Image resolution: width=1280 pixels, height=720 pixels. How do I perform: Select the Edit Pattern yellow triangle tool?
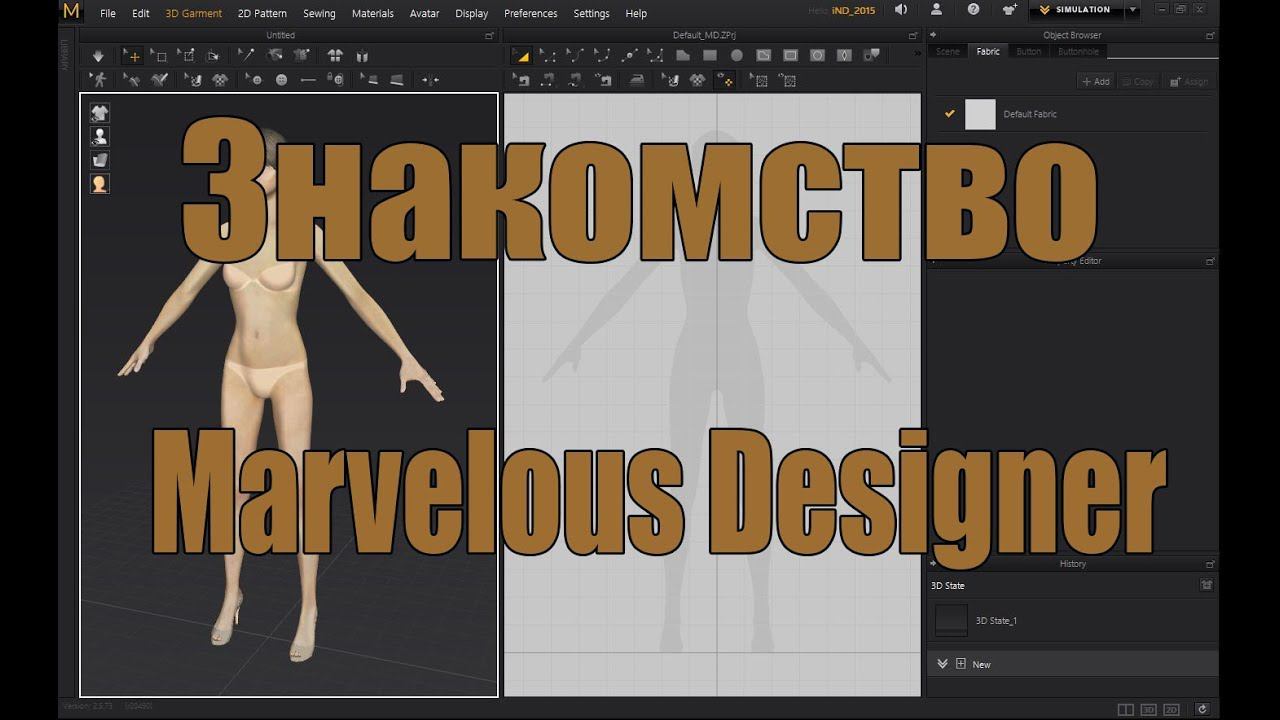[521, 56]
